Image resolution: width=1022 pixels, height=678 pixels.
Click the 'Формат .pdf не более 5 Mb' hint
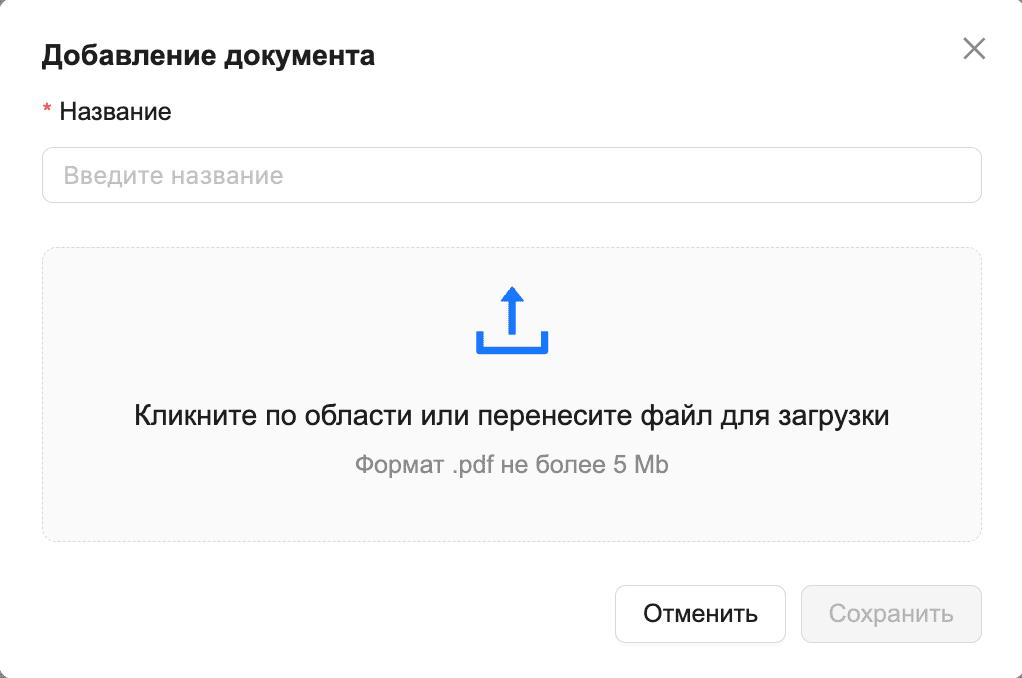tap(511, 465)
